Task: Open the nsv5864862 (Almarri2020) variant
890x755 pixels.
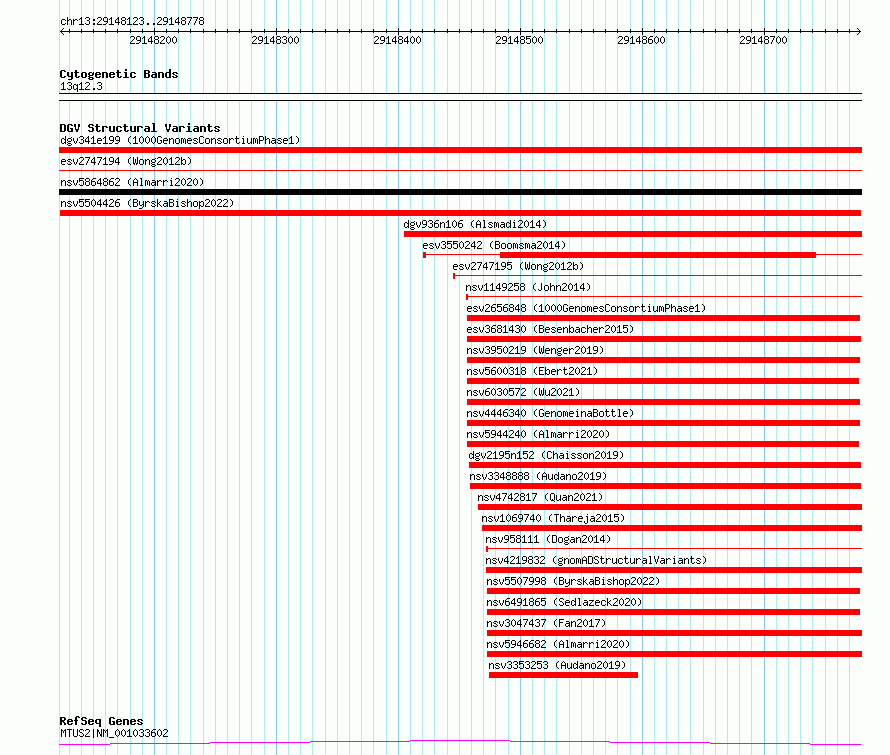Action: [x=132, y=182]
